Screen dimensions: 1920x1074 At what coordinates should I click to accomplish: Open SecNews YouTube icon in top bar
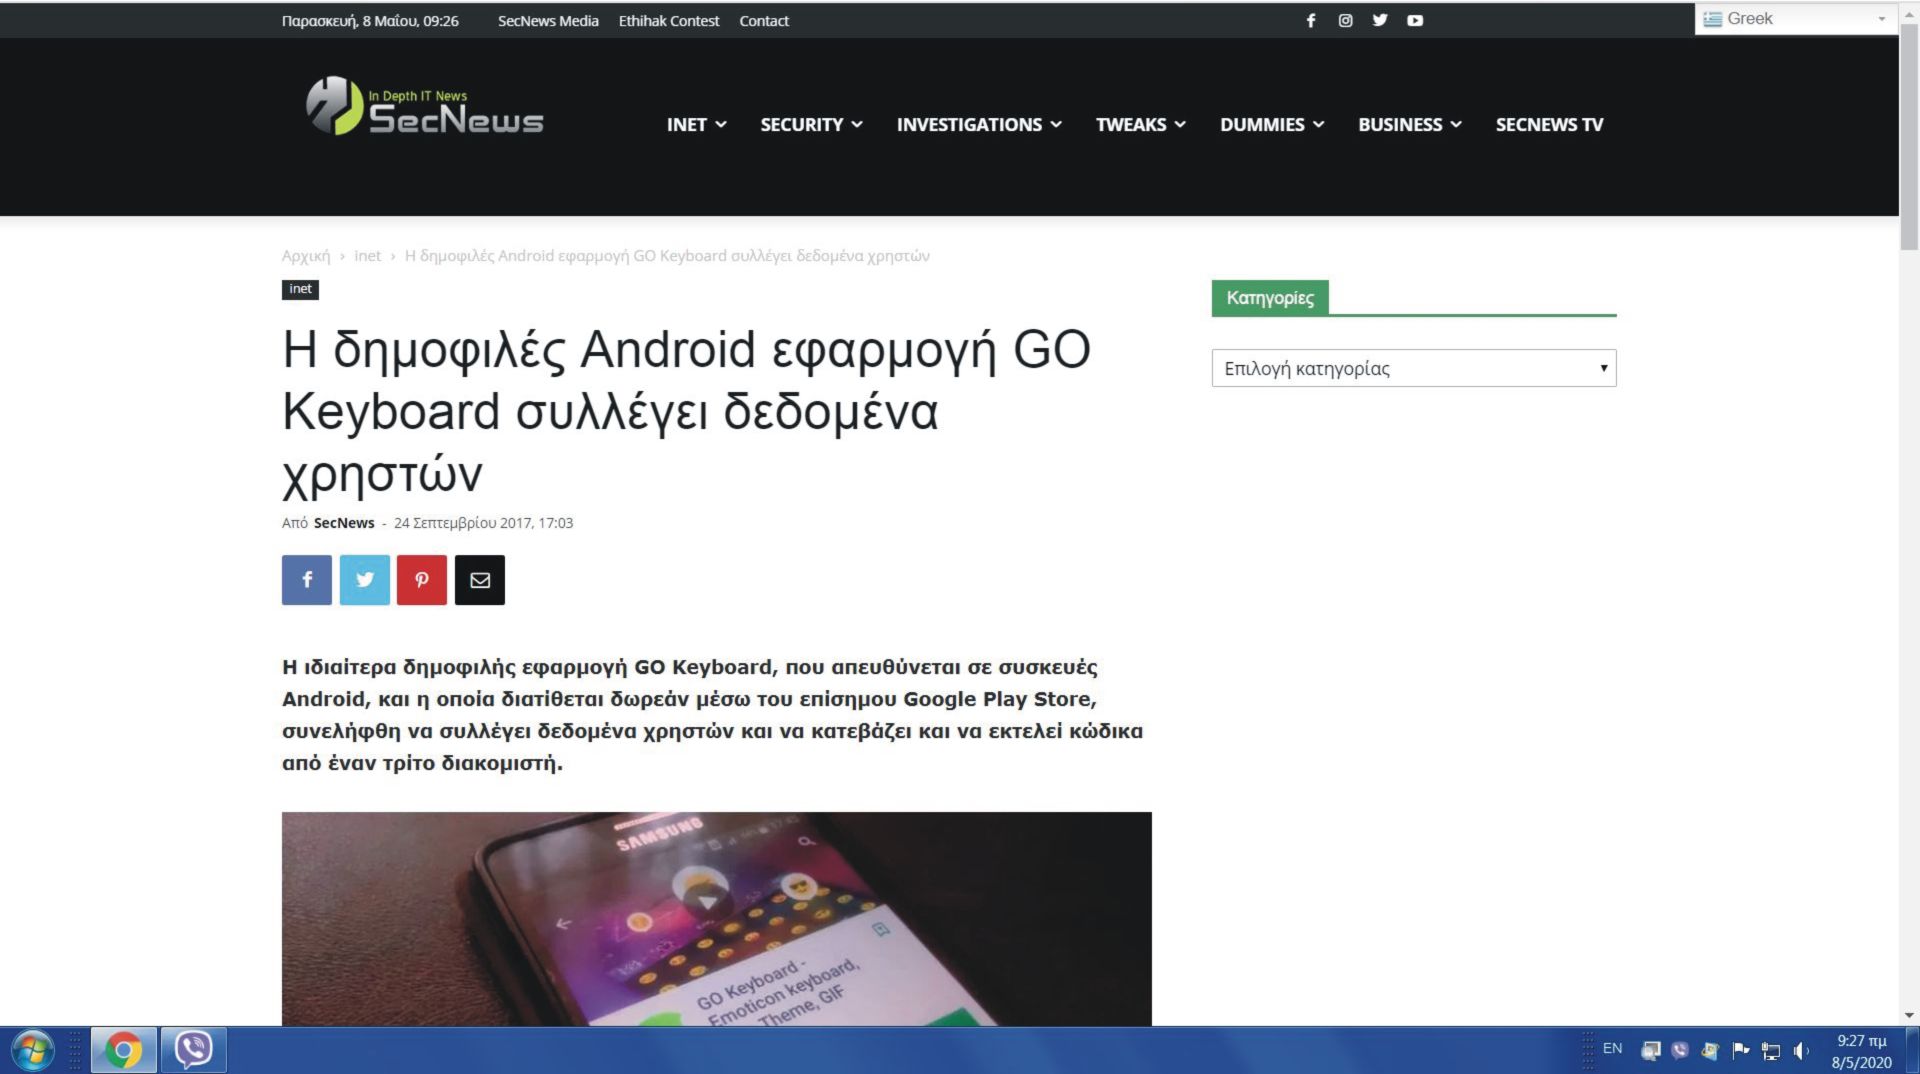(x=1415, y=20)
